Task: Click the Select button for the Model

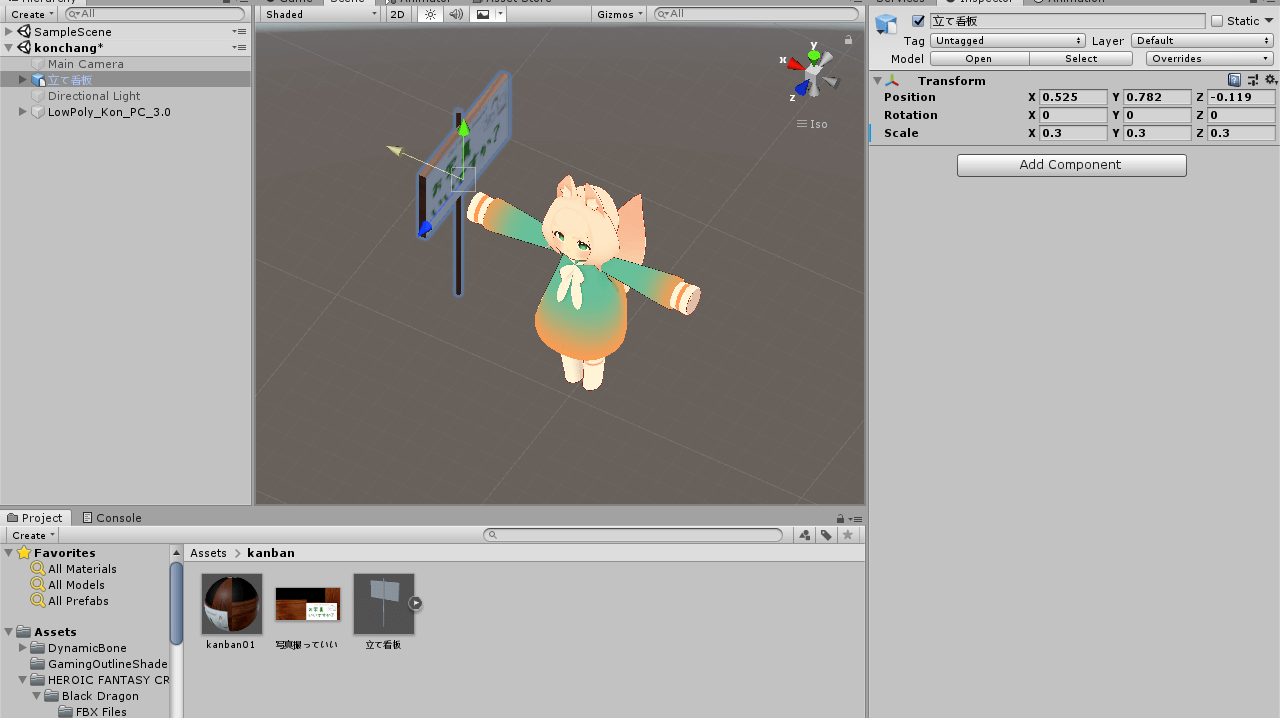Action: tap(1081, 58)
